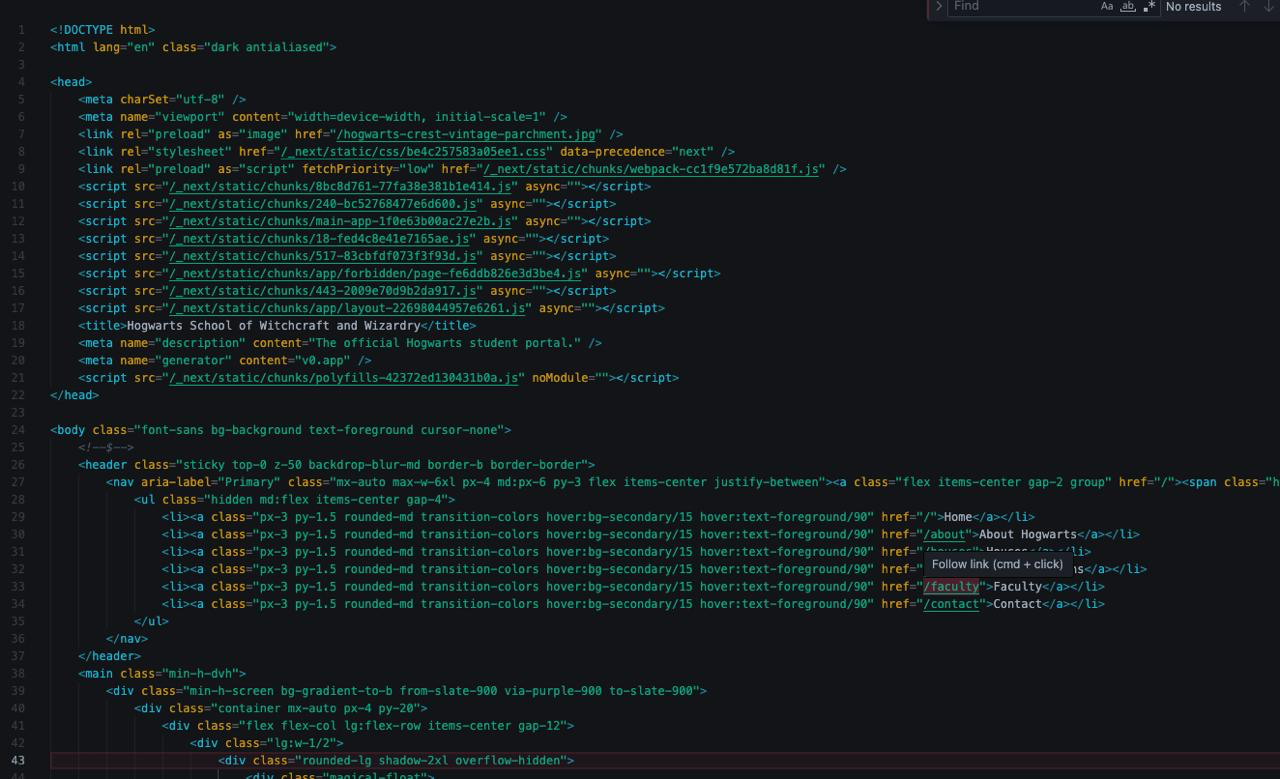Open the webpack chunk script link
The height and width of the screenshot is (779, 1280).
point(650,169)
